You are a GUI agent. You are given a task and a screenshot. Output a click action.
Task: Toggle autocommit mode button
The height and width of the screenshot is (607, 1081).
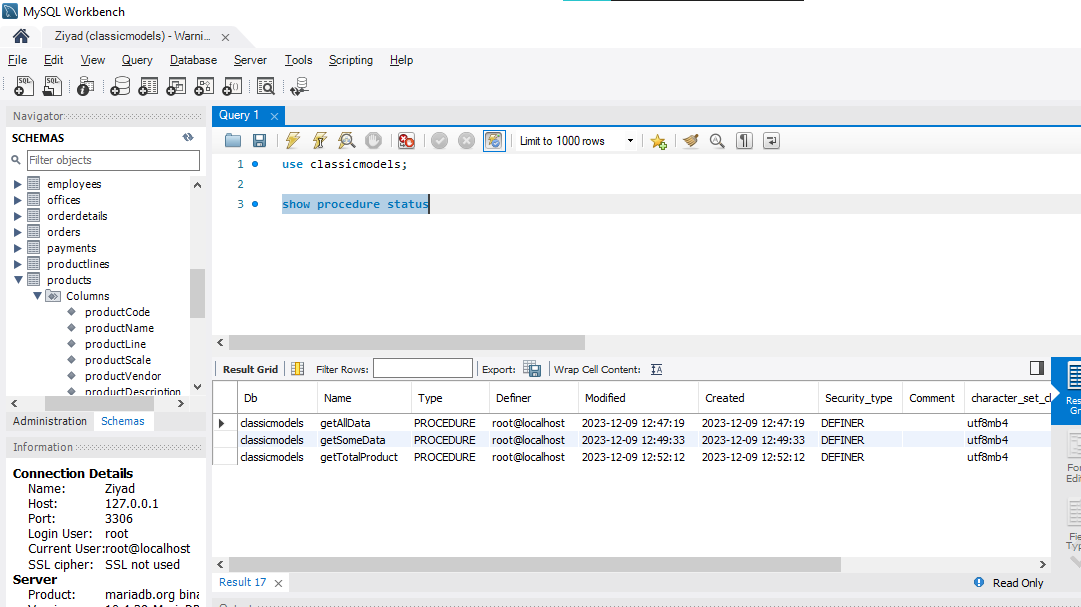click(x=494, y=141)
